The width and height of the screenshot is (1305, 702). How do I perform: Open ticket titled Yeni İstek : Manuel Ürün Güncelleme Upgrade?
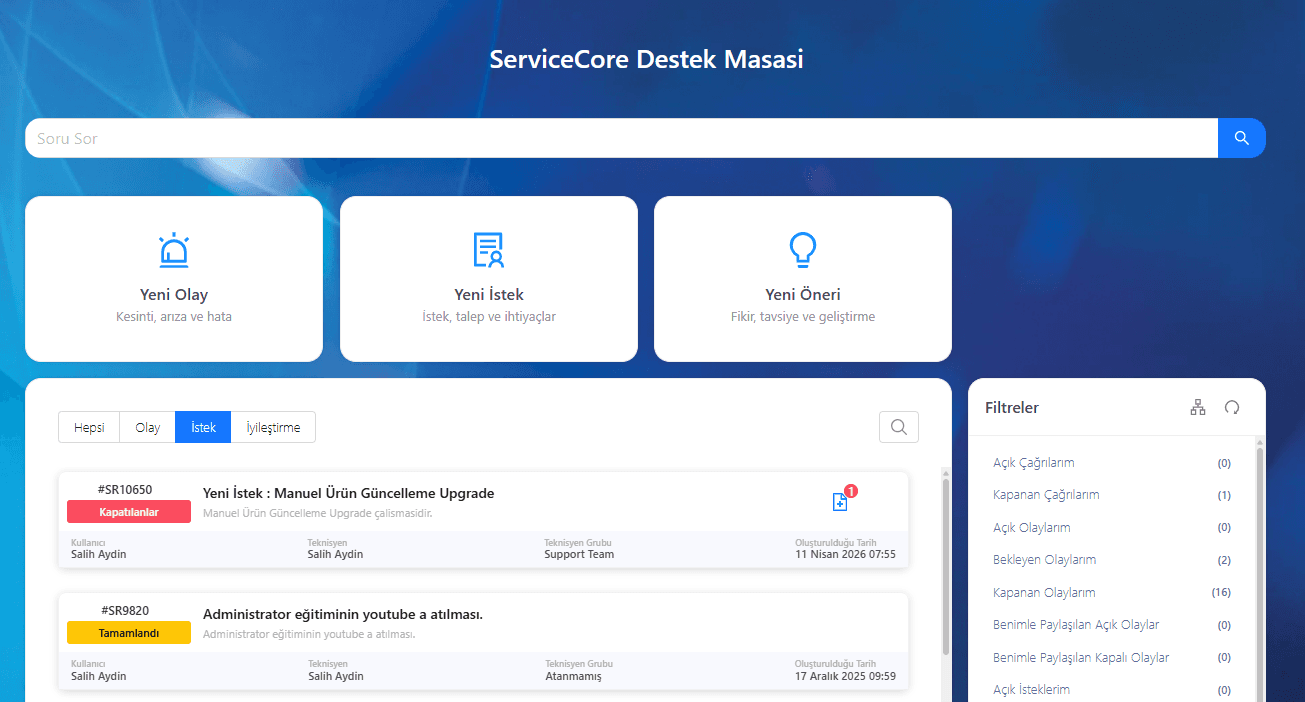click(x=349, y=493)
